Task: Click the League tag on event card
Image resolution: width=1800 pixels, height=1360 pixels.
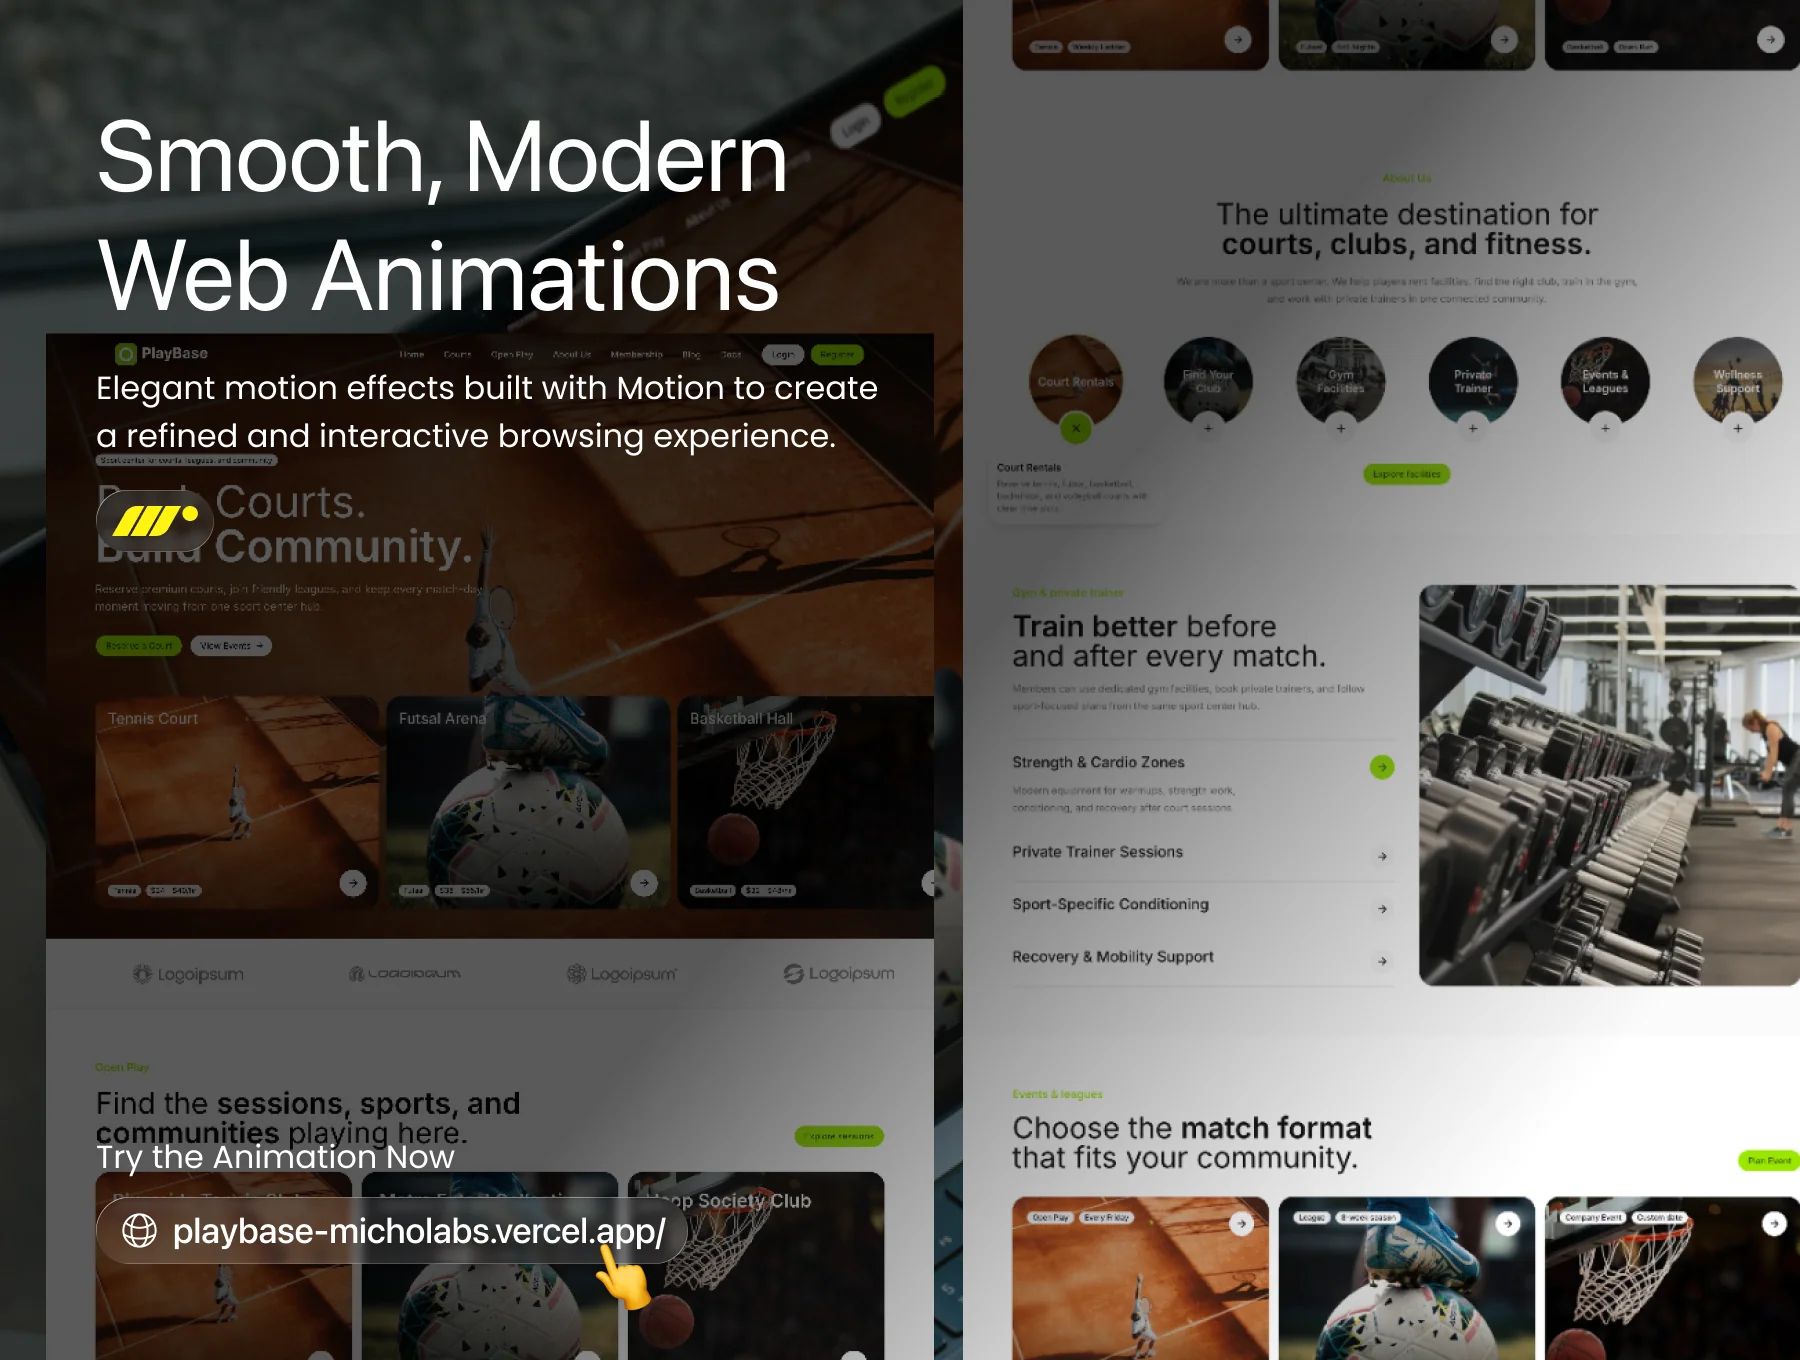Action: [1311, 1218]
